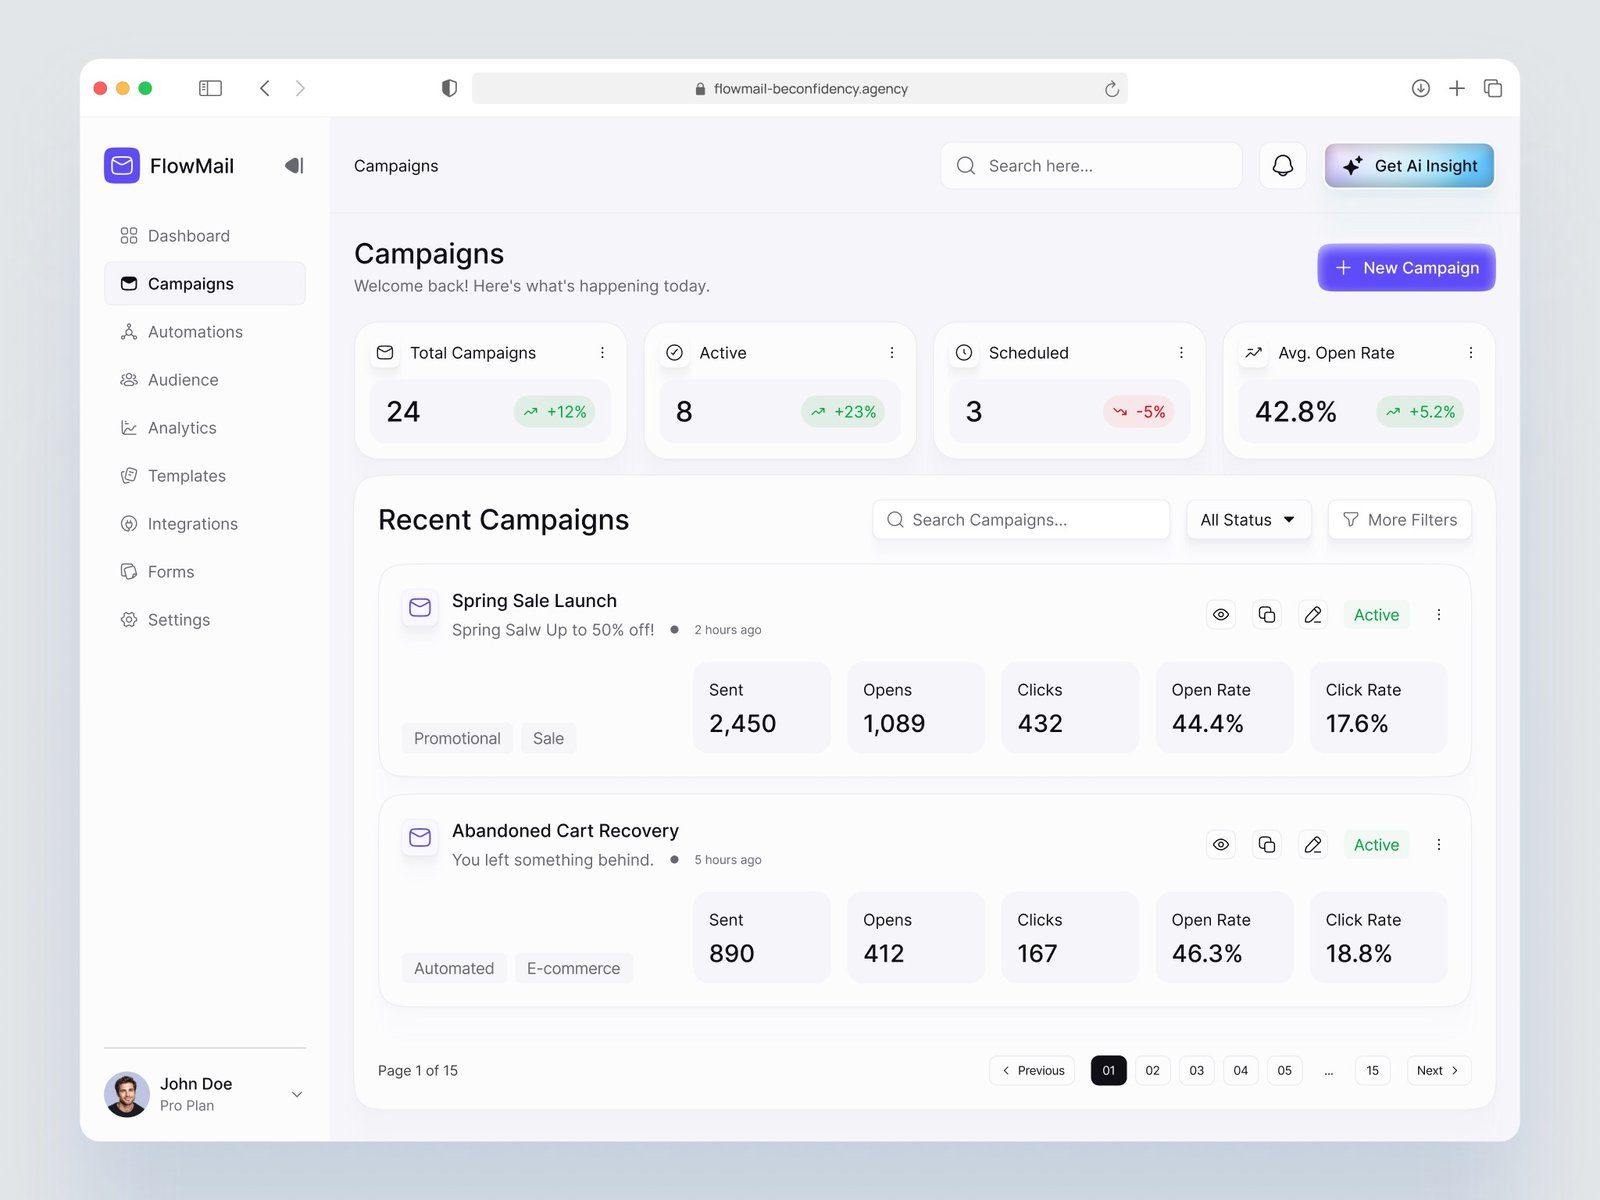Click the -5% trend badge
Viewport: 1600px width, 1200px height.
[1139, 411]
